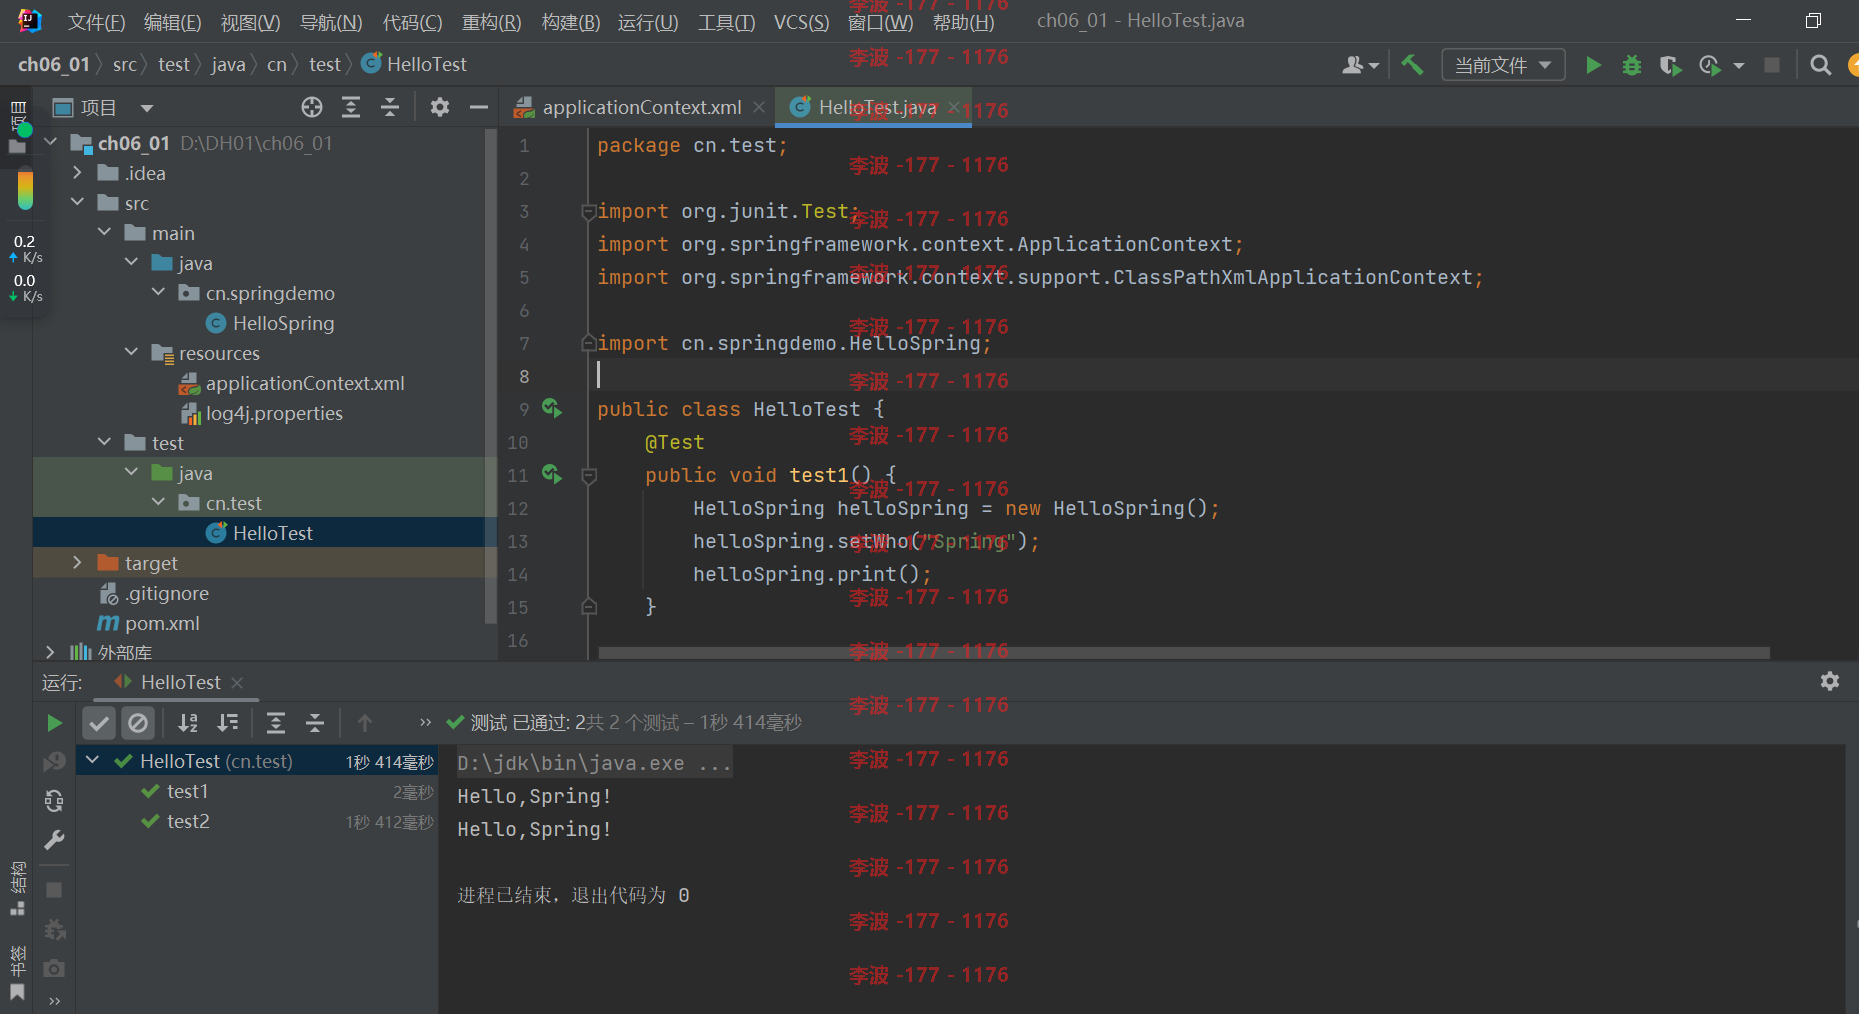Click the Search Everywhere magnifier icon
This screenshot has width=1859, height=1014.
coord(1821,65)
